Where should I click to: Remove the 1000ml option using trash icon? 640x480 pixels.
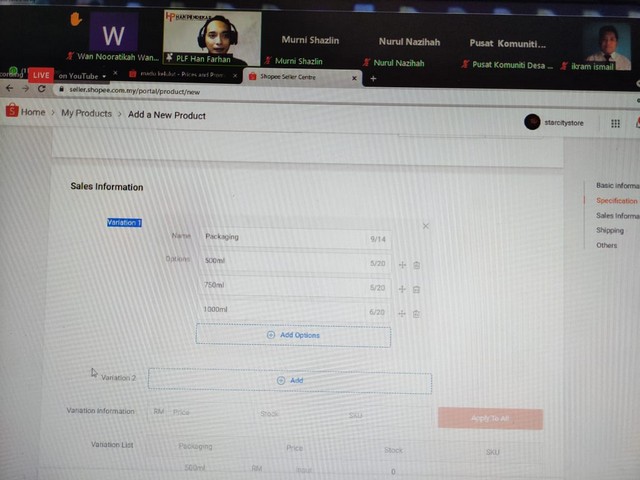(x=416, y=313)
